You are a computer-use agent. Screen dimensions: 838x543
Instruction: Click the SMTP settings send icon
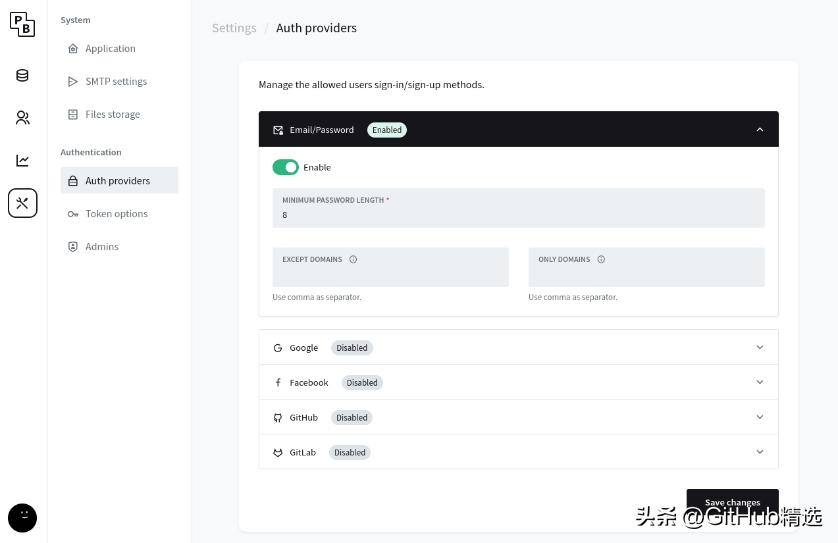[x=73, y=82]
